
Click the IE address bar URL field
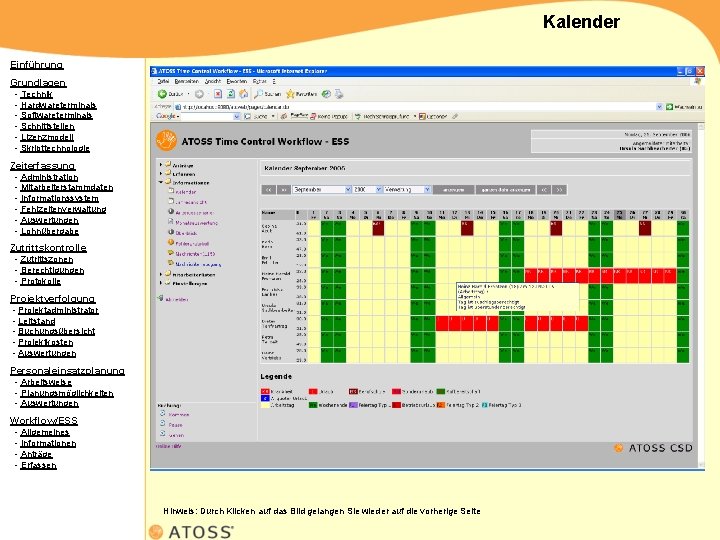click(418, 107)
